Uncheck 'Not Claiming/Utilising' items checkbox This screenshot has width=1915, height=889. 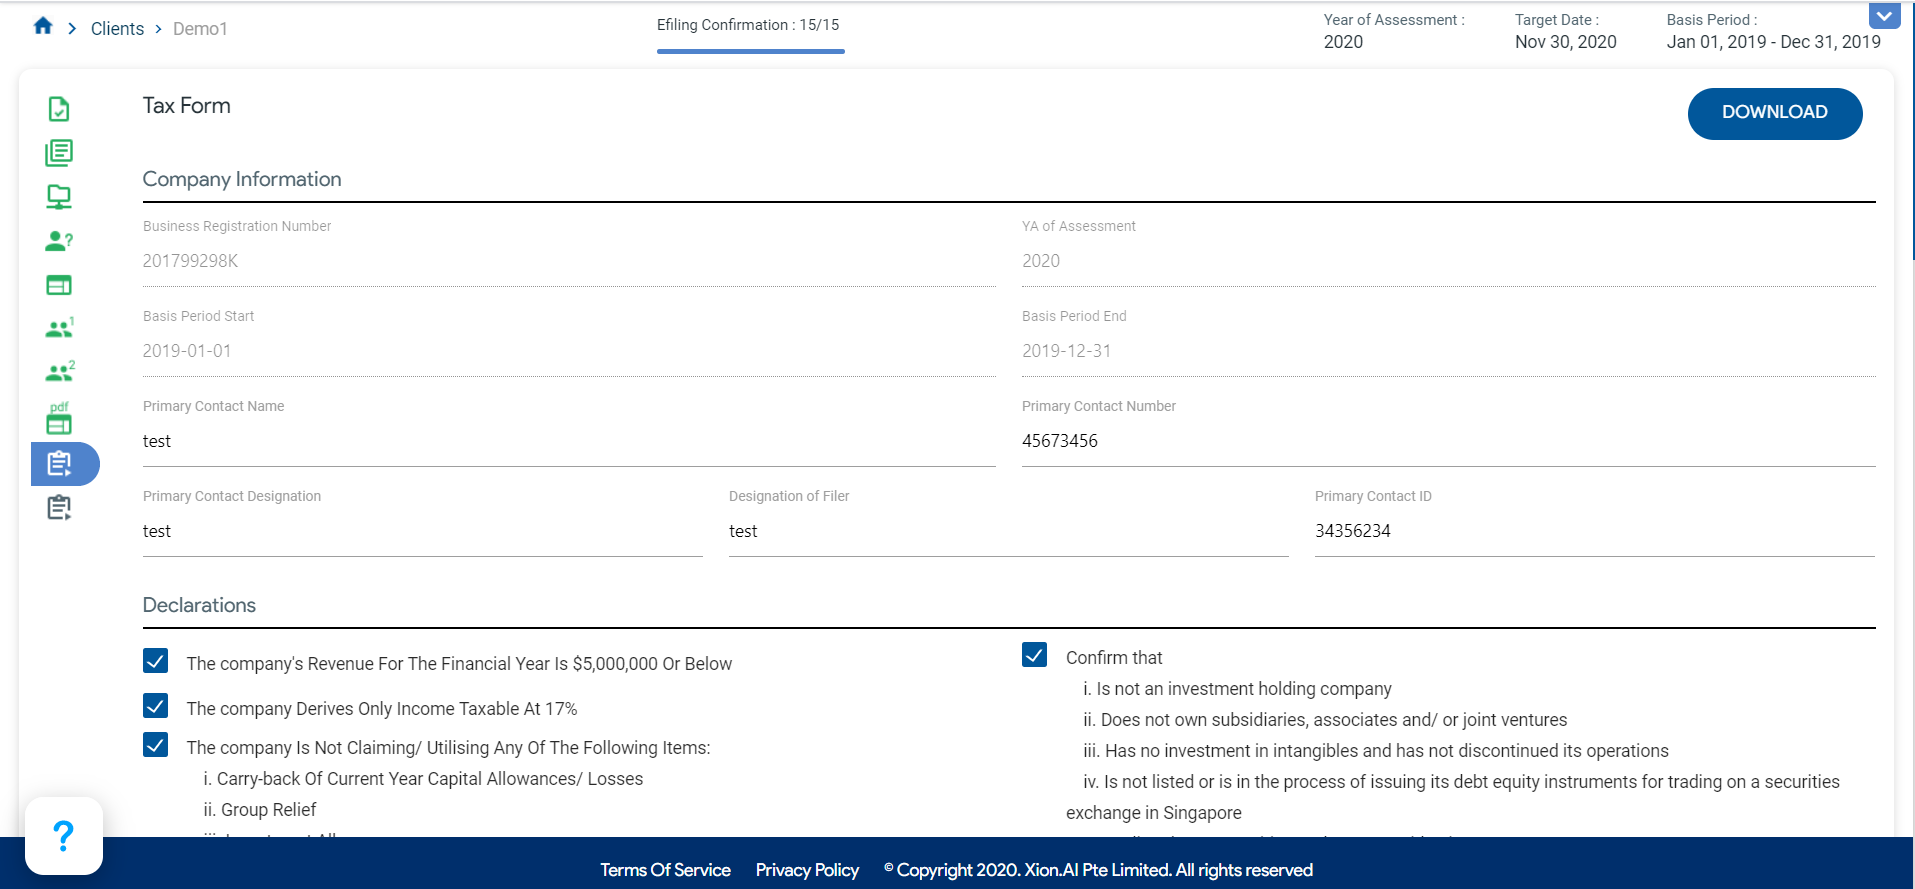coord(156,745)
